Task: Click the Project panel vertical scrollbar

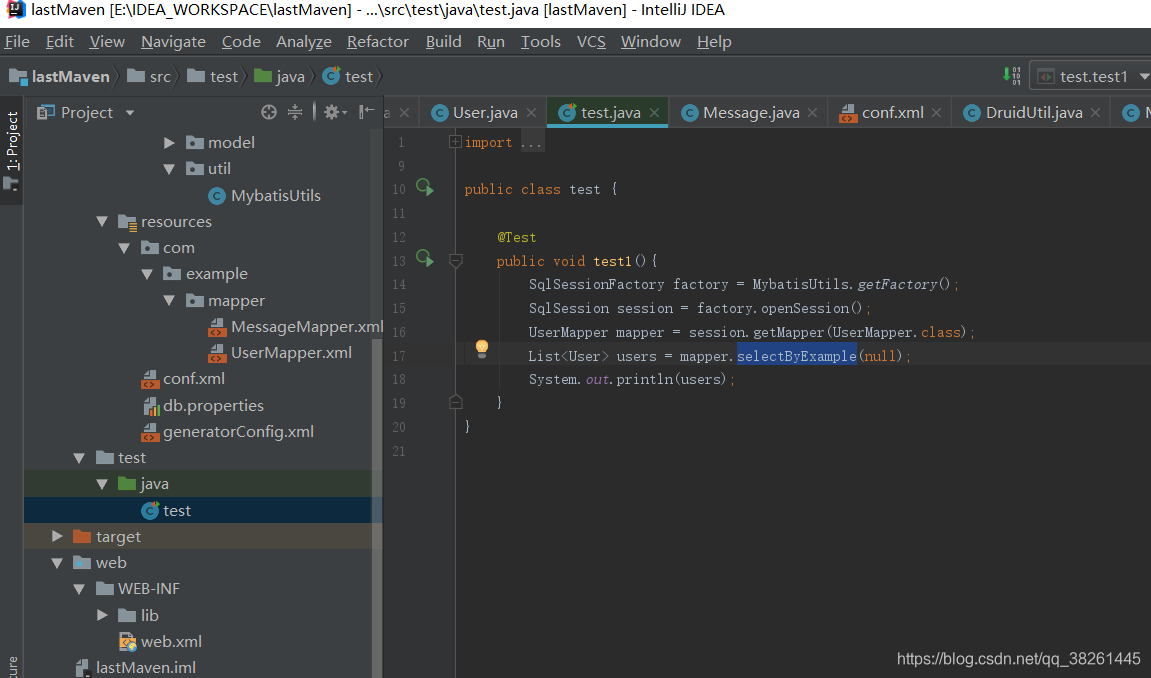Action: click(377, 506)
